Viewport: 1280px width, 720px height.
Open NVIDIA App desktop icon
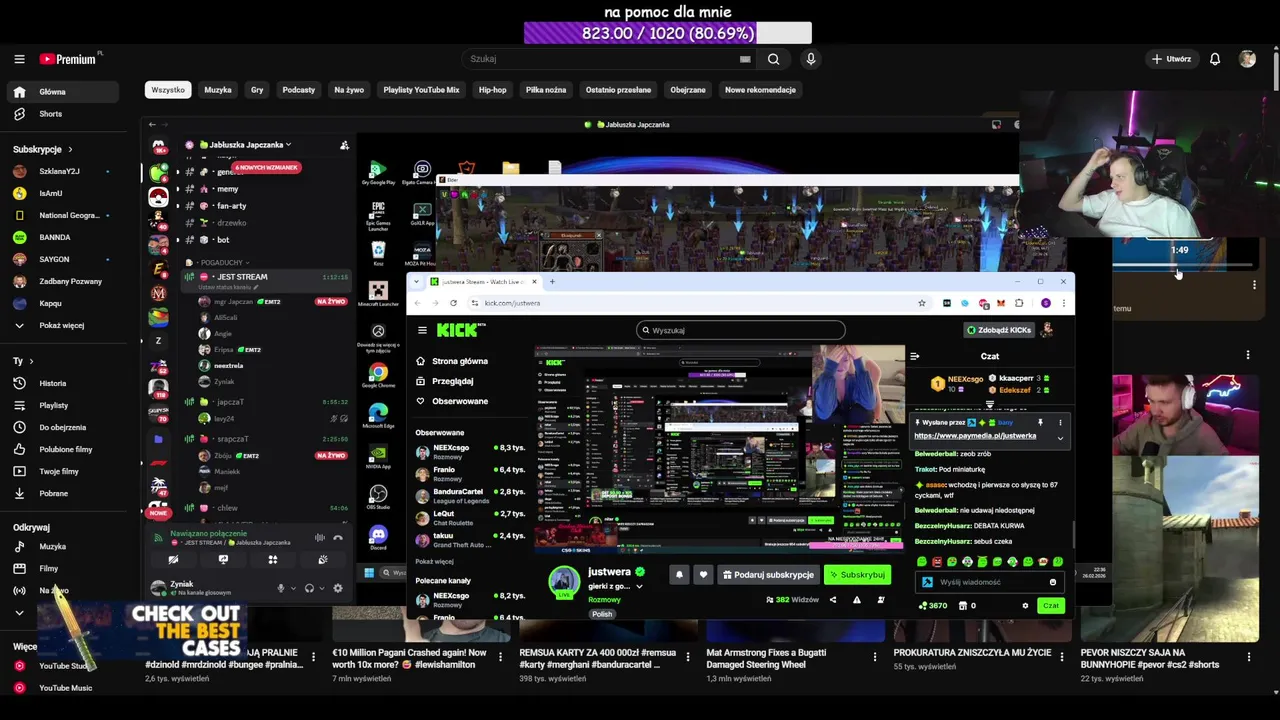[x=378, y=456]
